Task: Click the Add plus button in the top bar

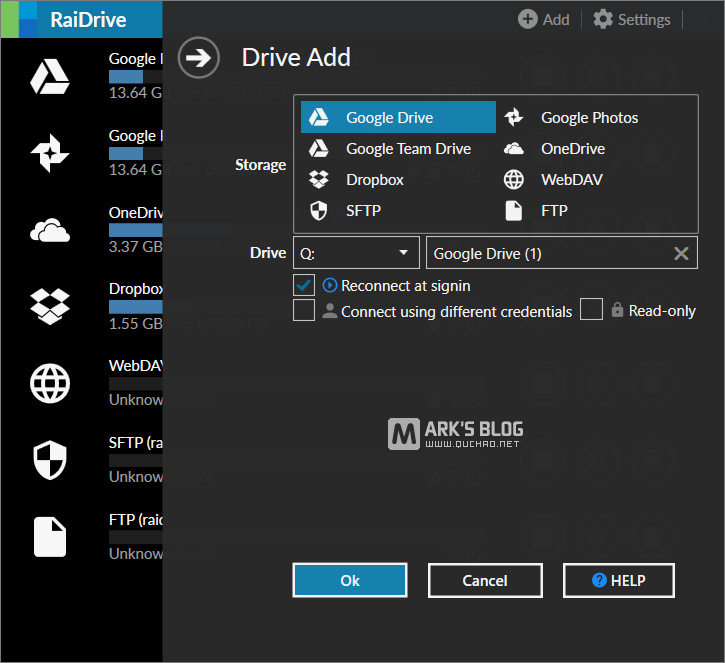Action: 544,19
